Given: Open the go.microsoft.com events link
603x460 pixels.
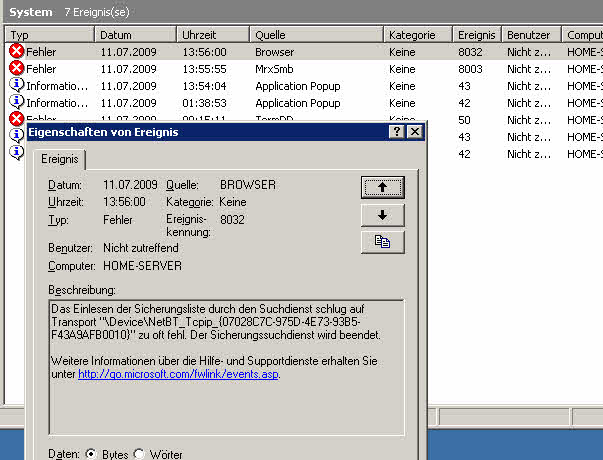Looking at the screenshot, I should pos(179,374).
